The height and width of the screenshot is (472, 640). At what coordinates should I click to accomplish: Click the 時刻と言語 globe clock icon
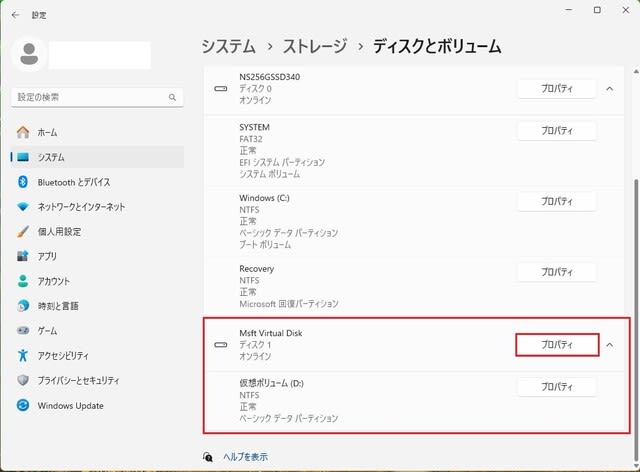23,306
